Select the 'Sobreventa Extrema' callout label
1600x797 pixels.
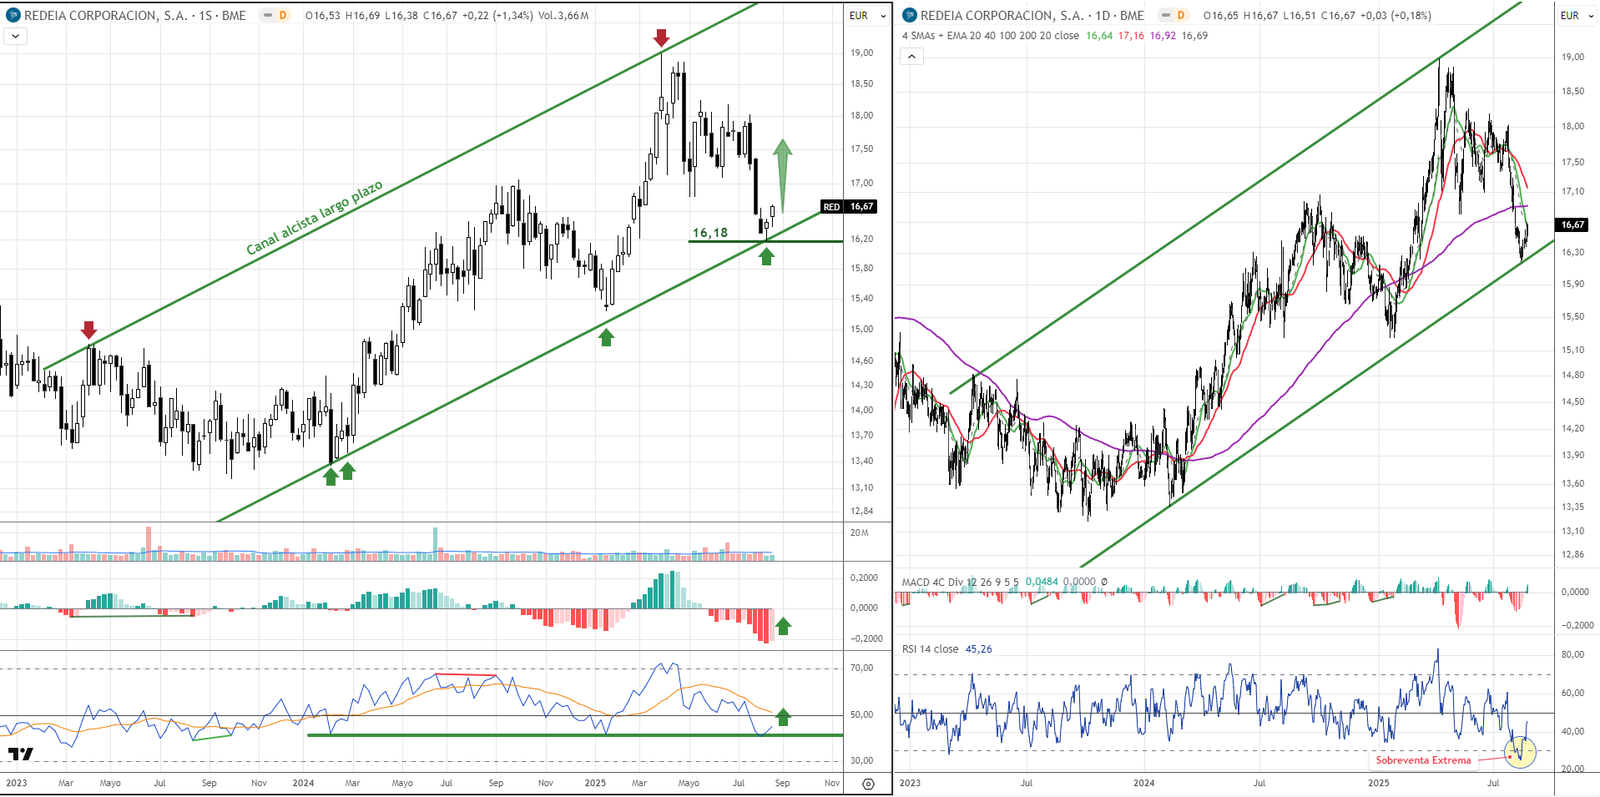pyautogui.click(x=1423, y=760)
